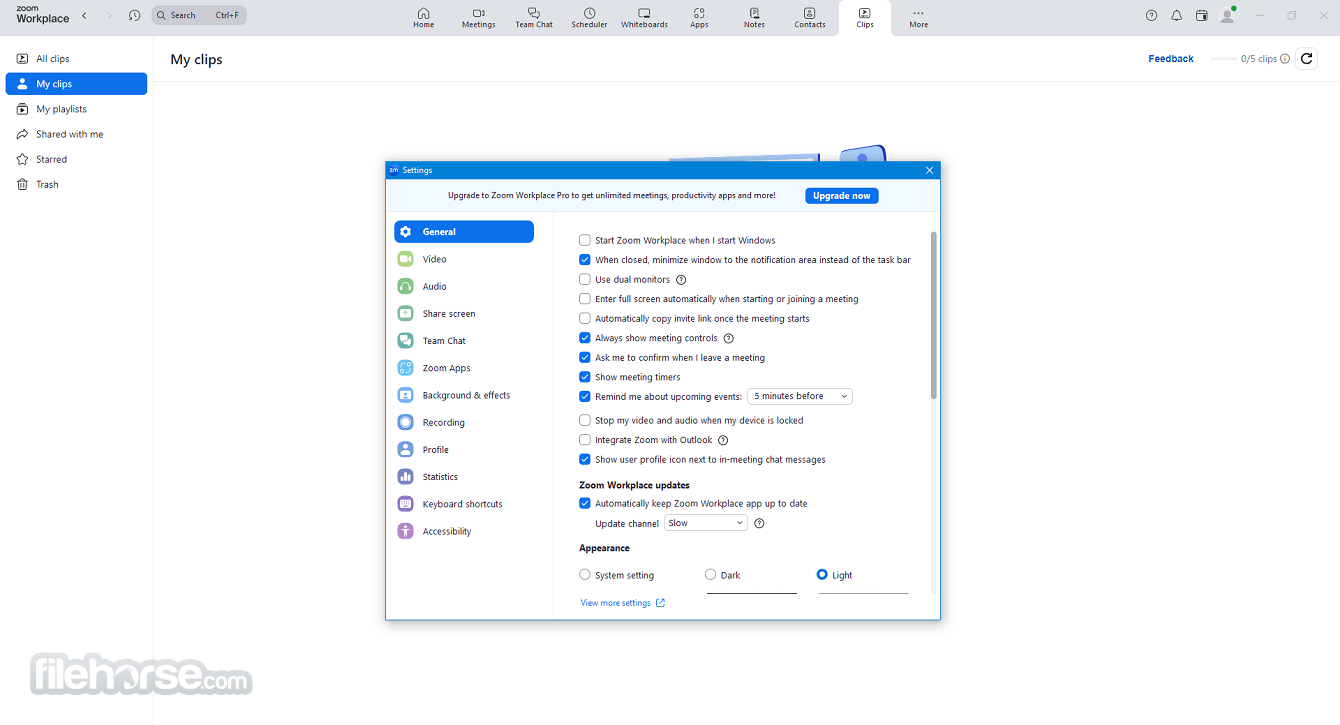Open Profile settings category
The image size is (1340, 725).
tap(464, 450)
